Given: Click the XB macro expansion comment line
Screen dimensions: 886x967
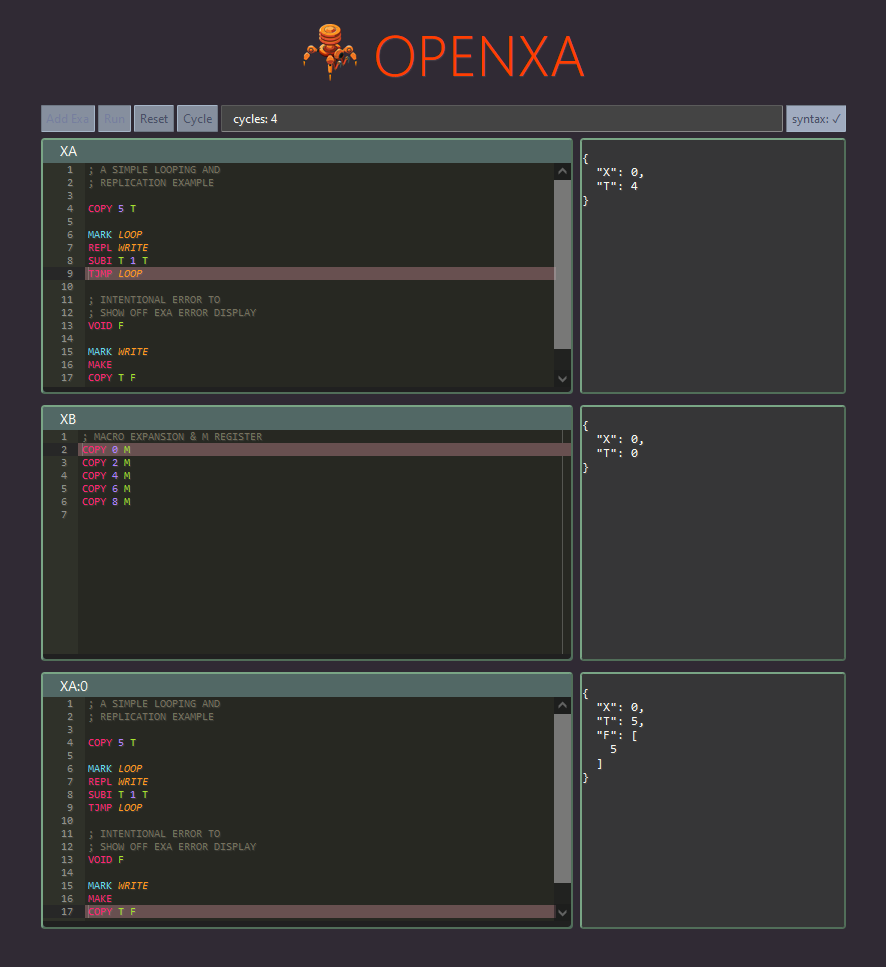Looking at the screenshot, I should 172,437.
